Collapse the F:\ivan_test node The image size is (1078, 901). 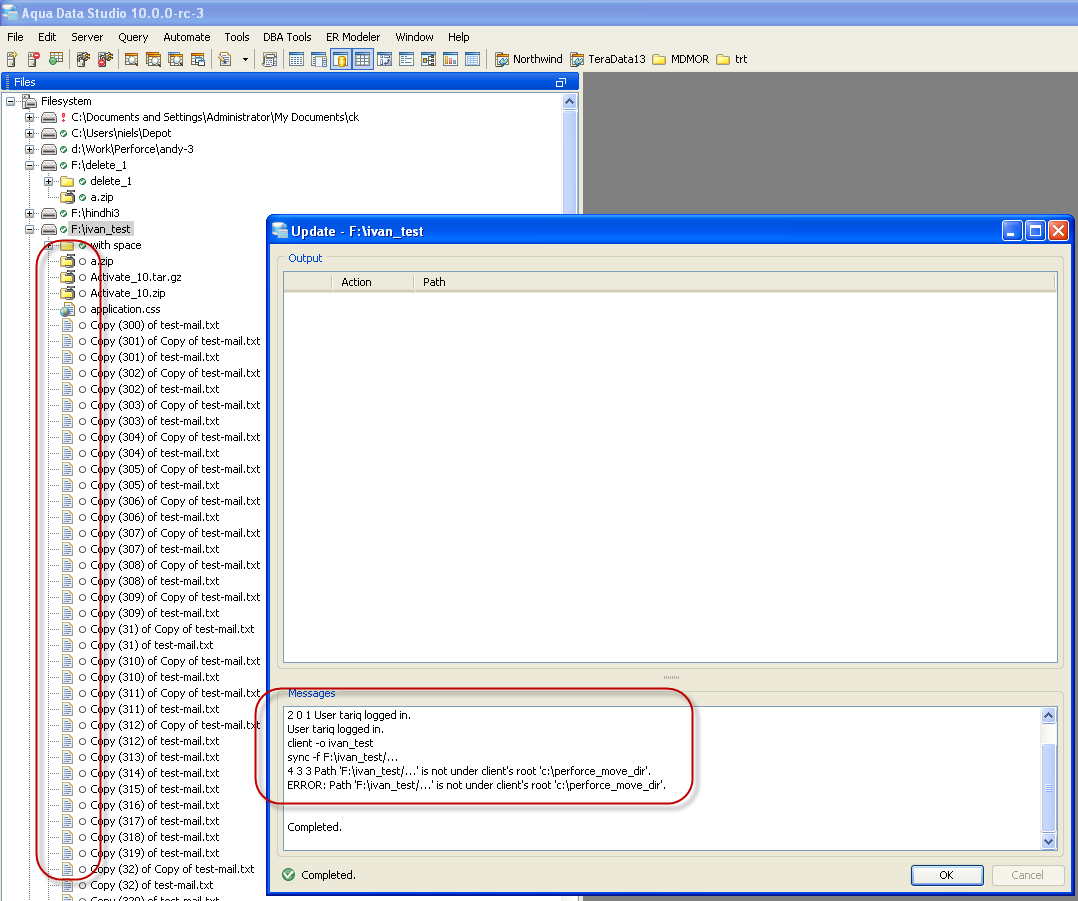click(30, 229)
